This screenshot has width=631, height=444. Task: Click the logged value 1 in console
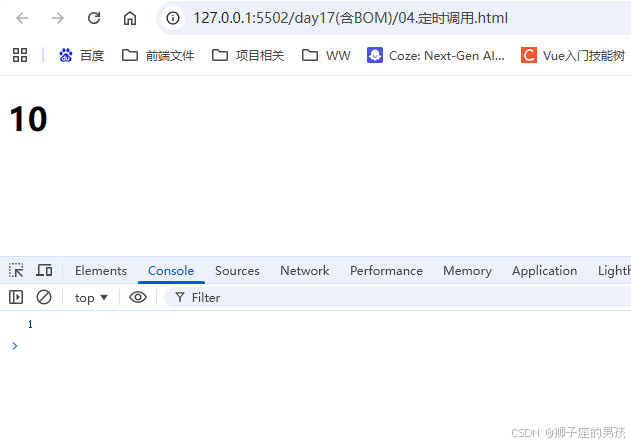tap(30, 324)
